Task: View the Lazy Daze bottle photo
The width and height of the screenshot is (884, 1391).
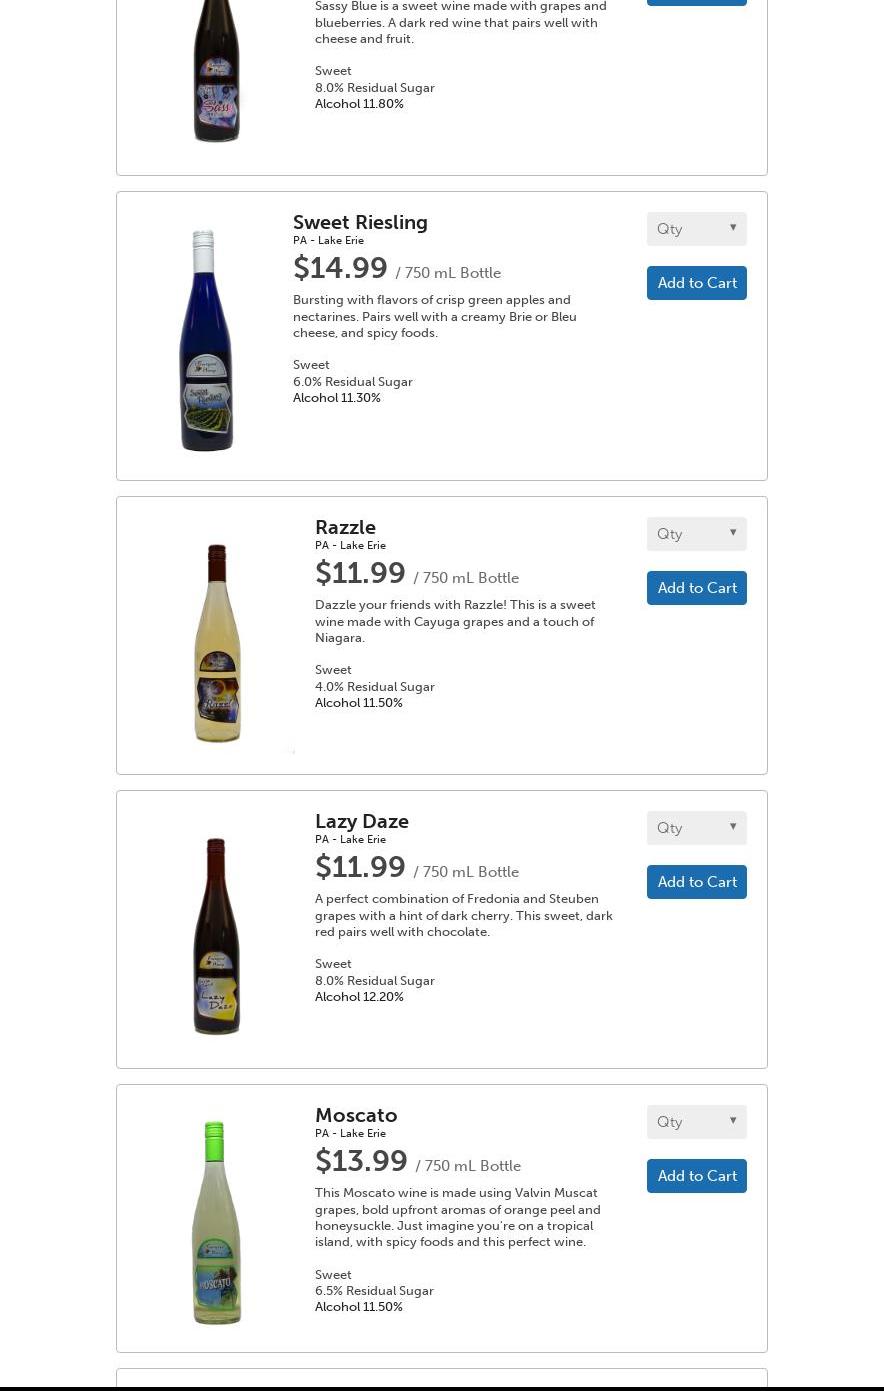Action: pos(216,936)
